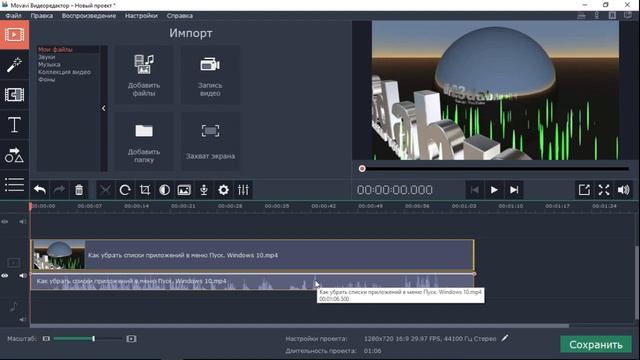The height and width of the screenshot is (360, 640).
Task: Open the Edit (Правка) menu
Action: coord(42,16)
